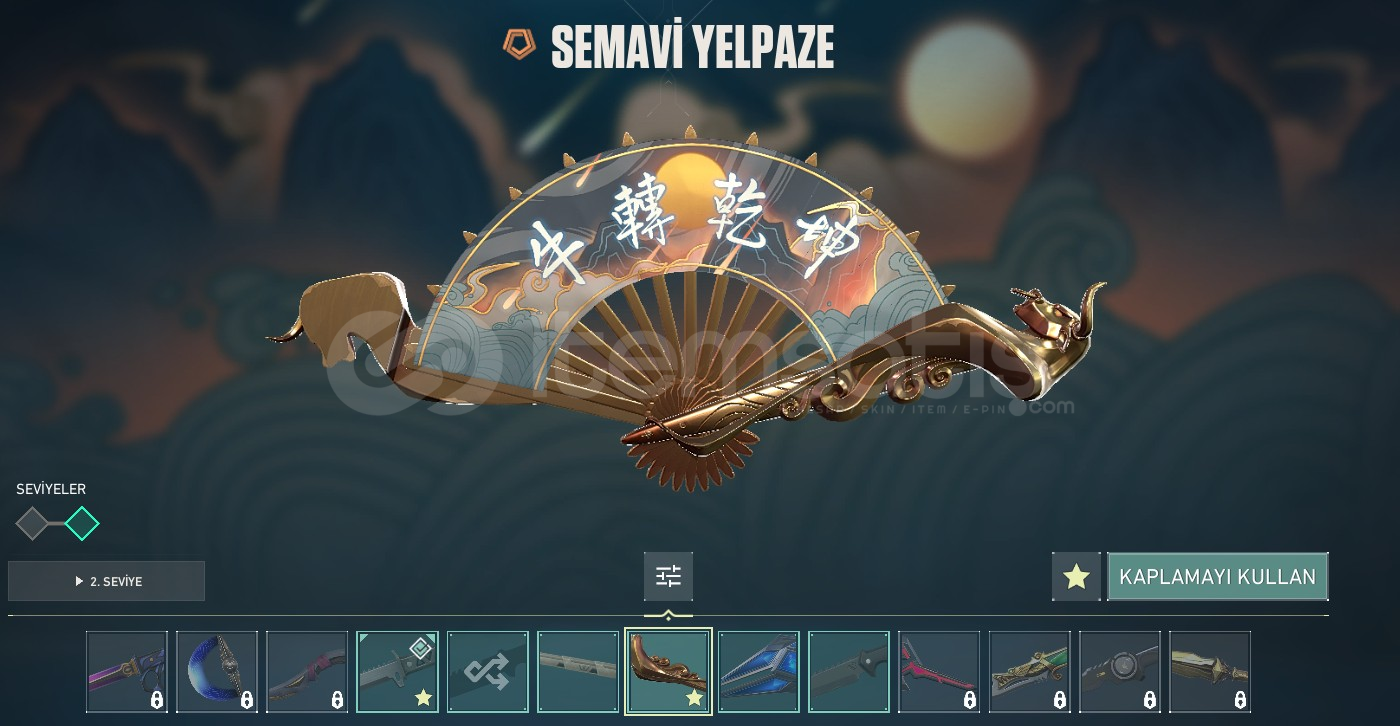Select the blue crystal blade skin
The image size is (1400, 726).
(759, 672)
